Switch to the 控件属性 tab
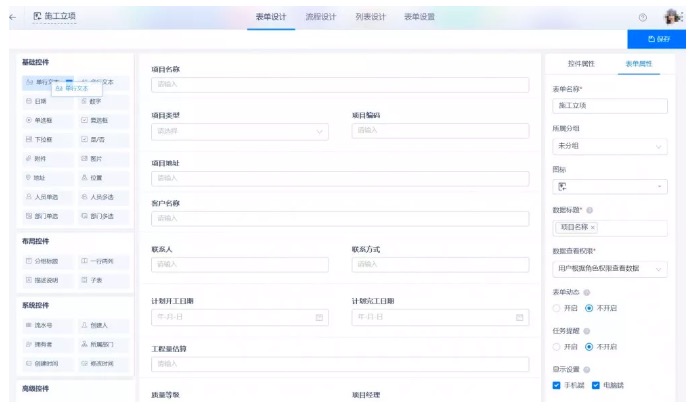Image resolution: width=699 pixels, height=409 pixels. coord(580,63)
